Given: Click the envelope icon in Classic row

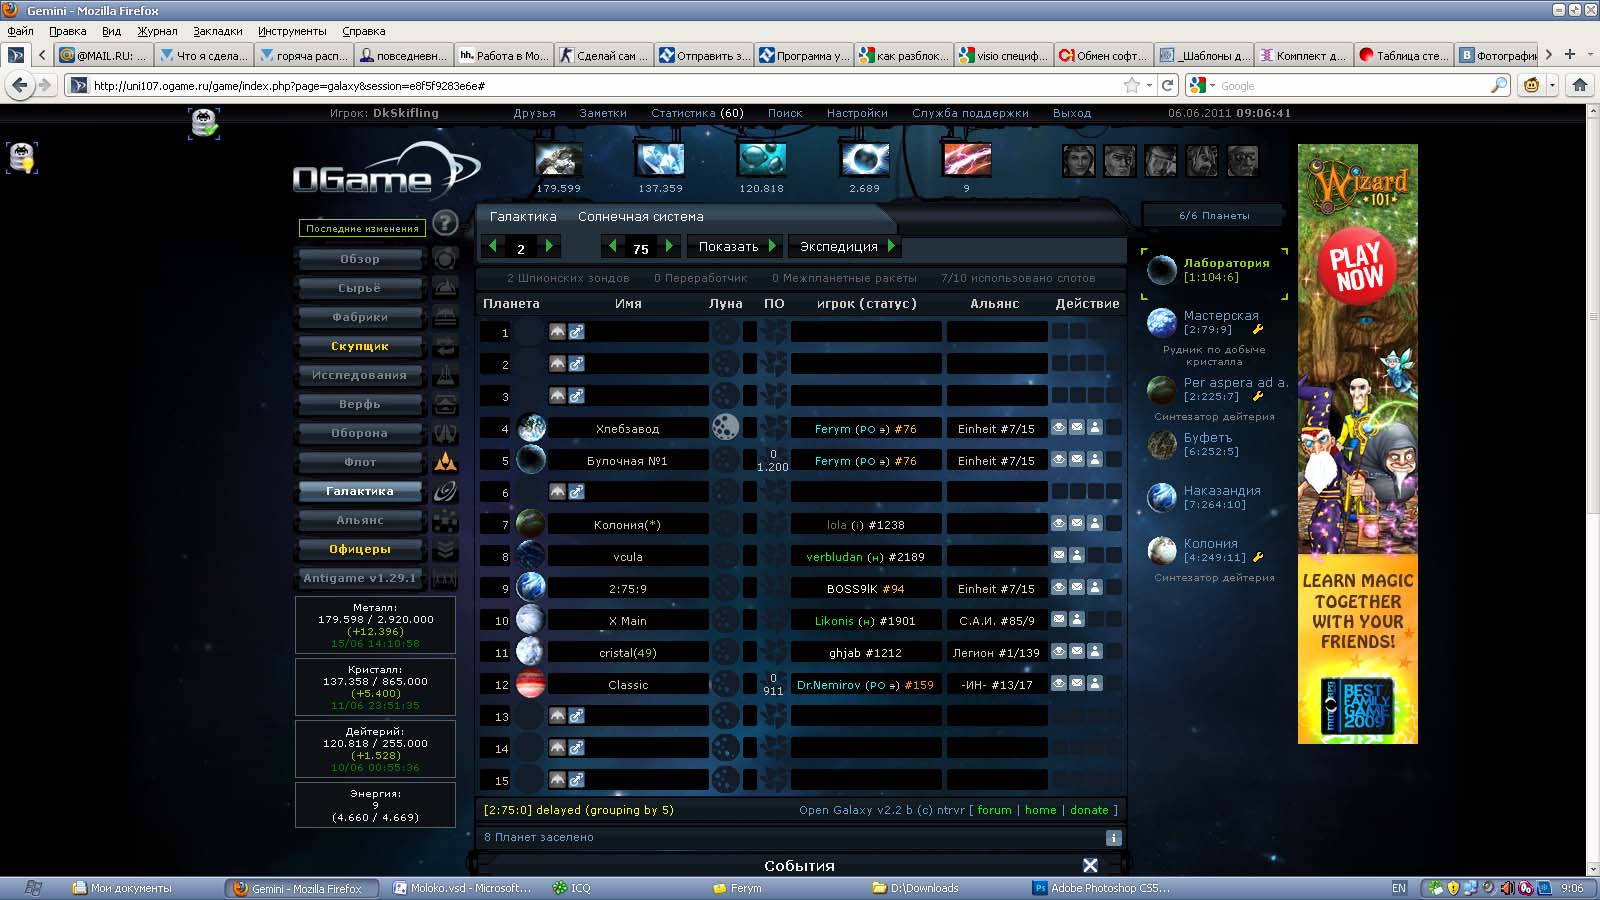Looking at the screenshot, I should [x=1077, y=684].
